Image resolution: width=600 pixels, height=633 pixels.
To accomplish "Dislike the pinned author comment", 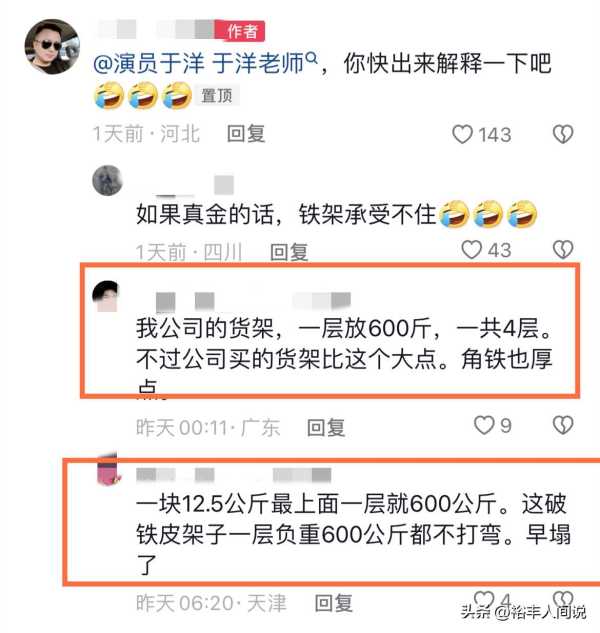I will point(563,134).
